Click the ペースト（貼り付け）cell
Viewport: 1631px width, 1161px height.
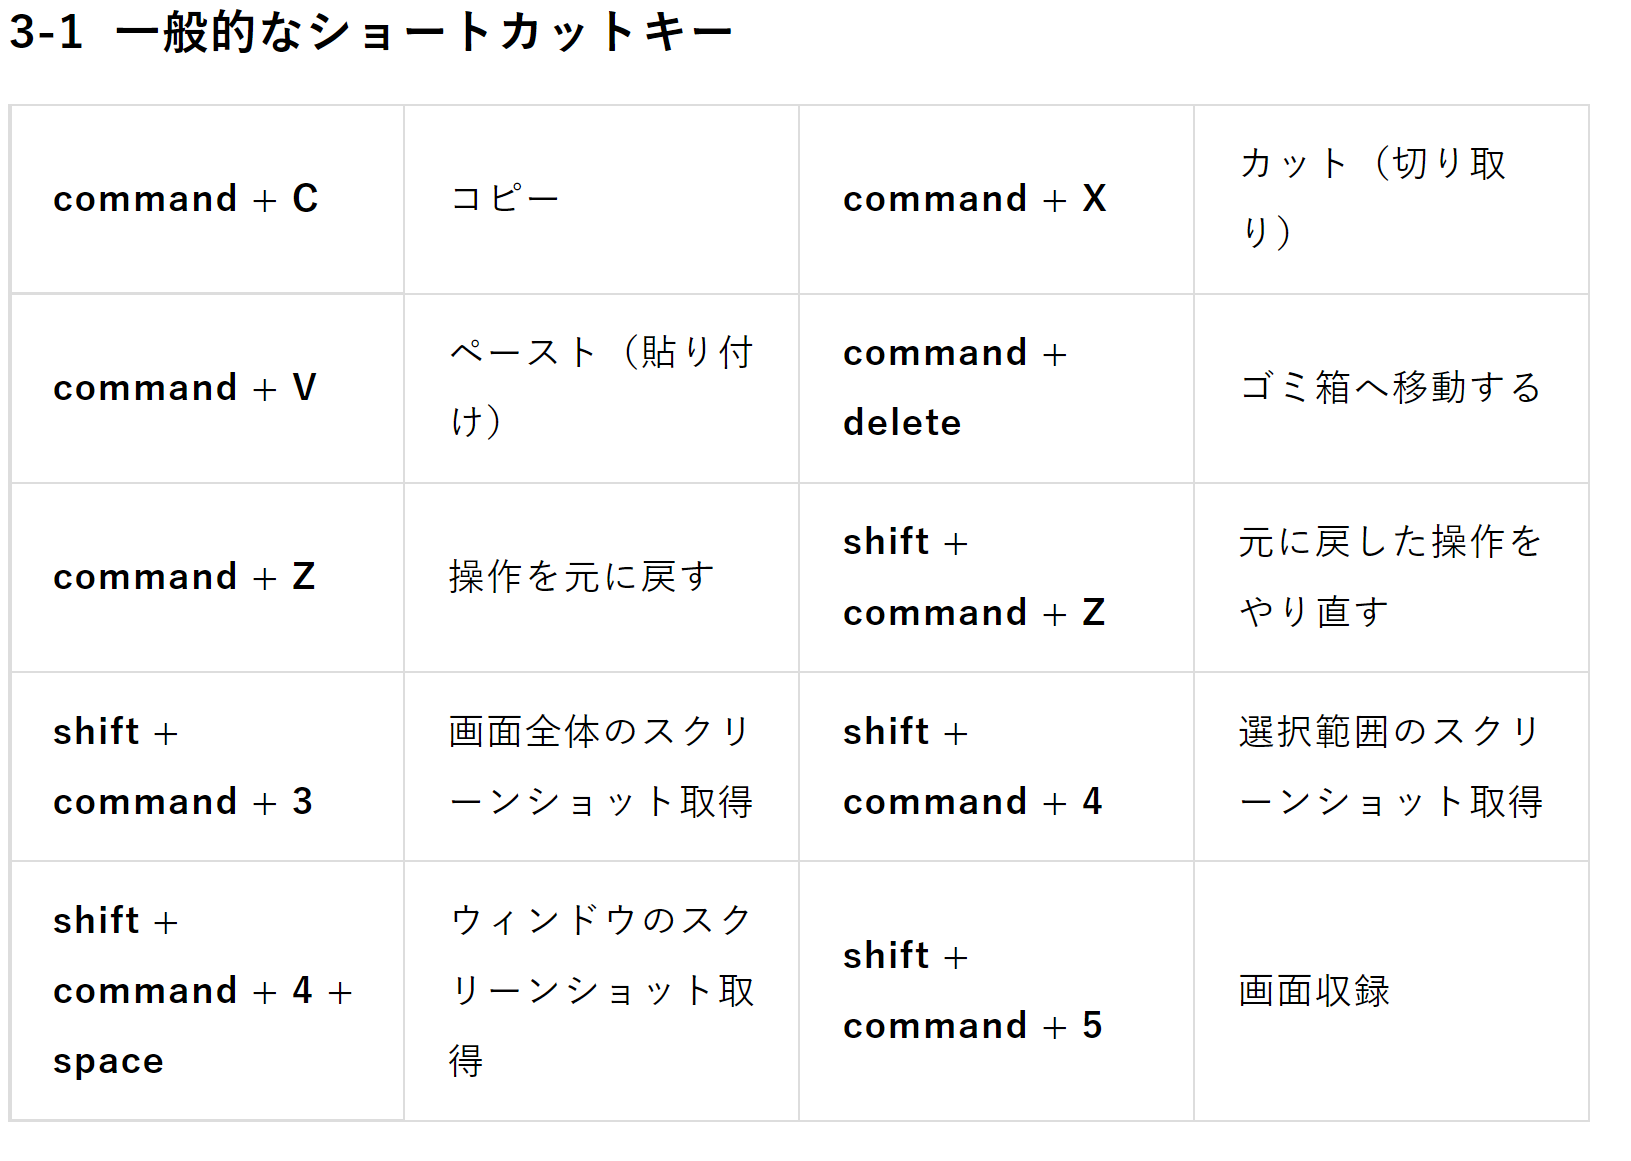coord(601,388)
